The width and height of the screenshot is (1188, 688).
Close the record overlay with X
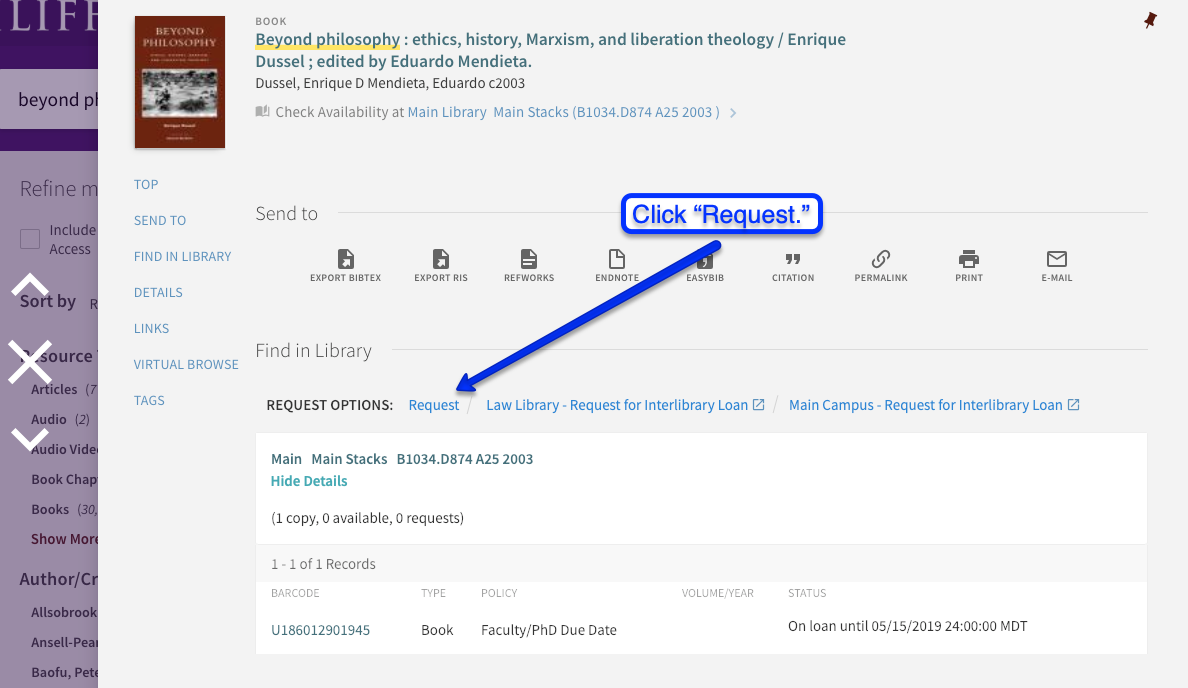(x=30, y=362)
